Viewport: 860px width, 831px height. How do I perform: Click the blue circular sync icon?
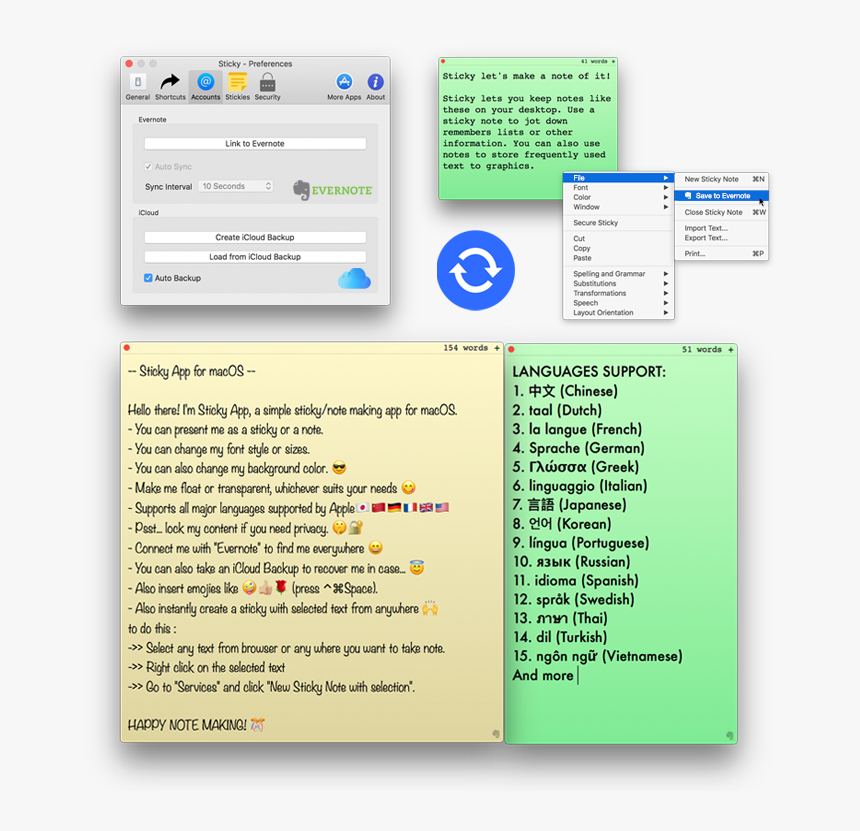click(475, 269)
